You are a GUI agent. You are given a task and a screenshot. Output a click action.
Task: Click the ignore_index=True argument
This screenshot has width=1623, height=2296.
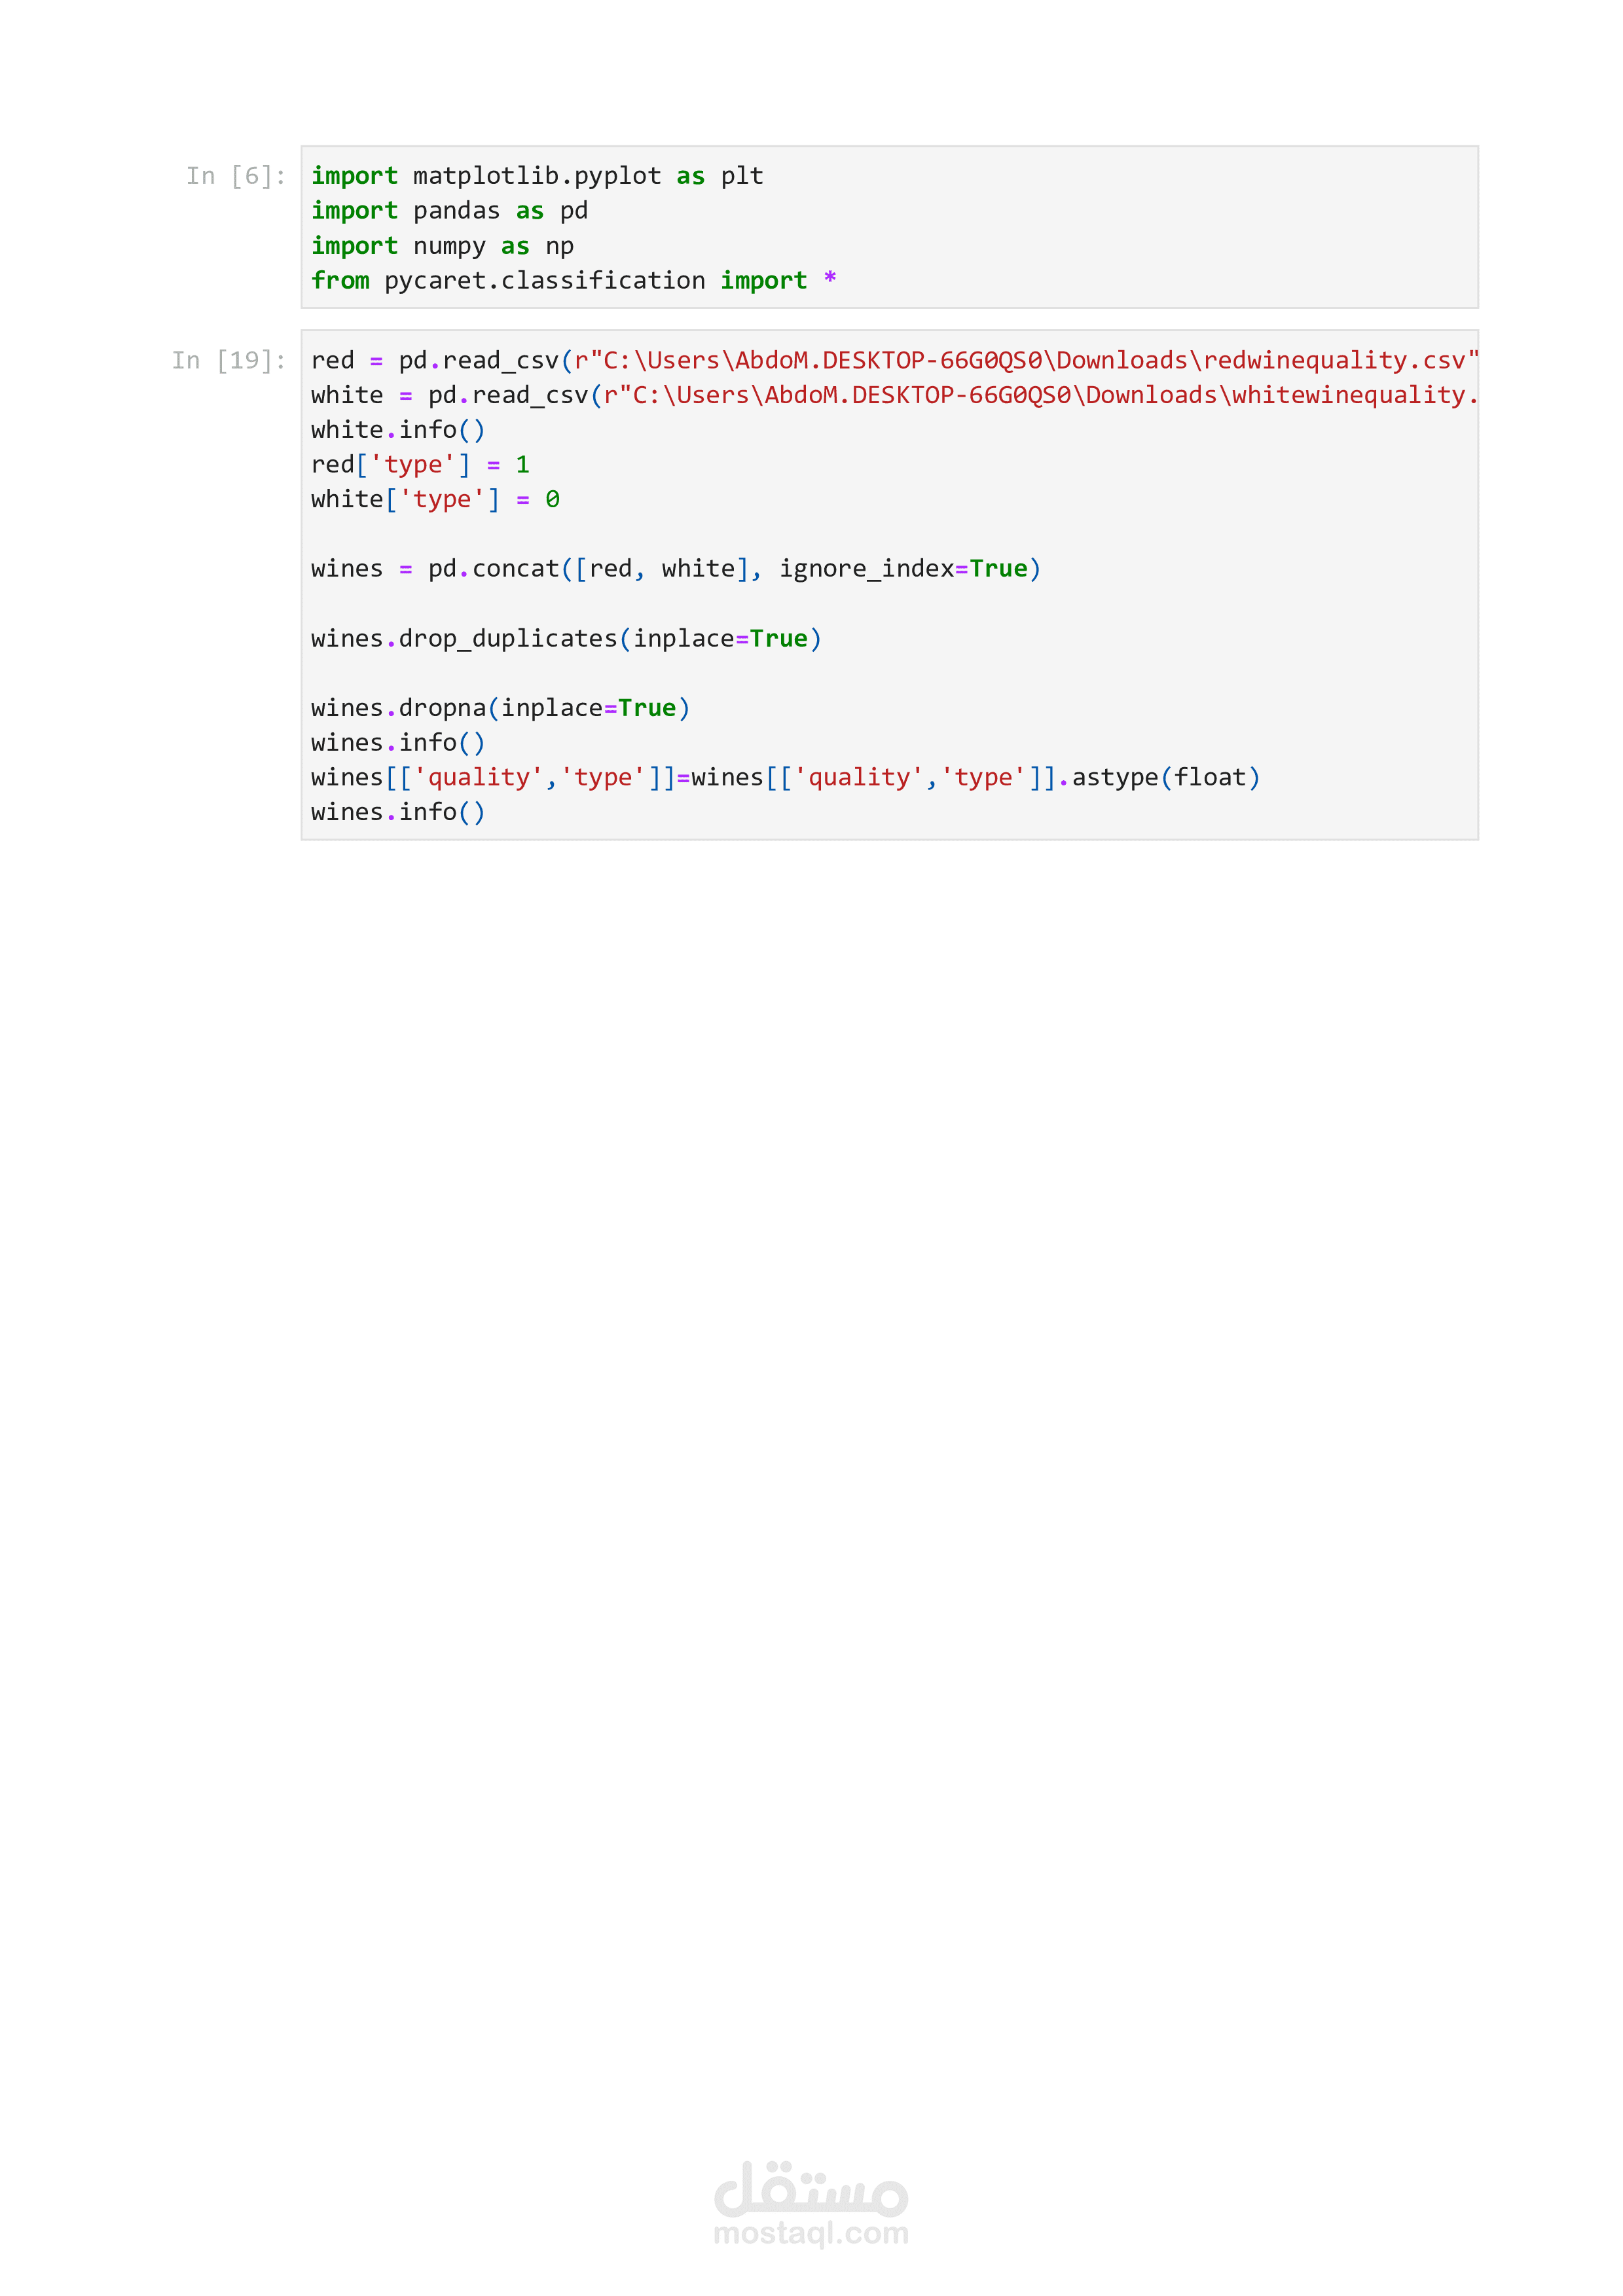[x=903, y=569]
